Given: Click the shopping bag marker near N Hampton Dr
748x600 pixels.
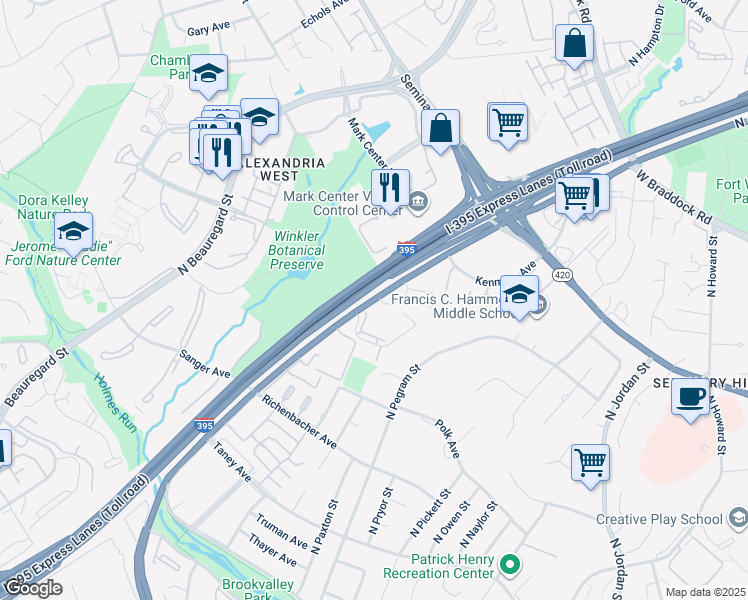Looking at the screenshot, I should tap(574, 44).
